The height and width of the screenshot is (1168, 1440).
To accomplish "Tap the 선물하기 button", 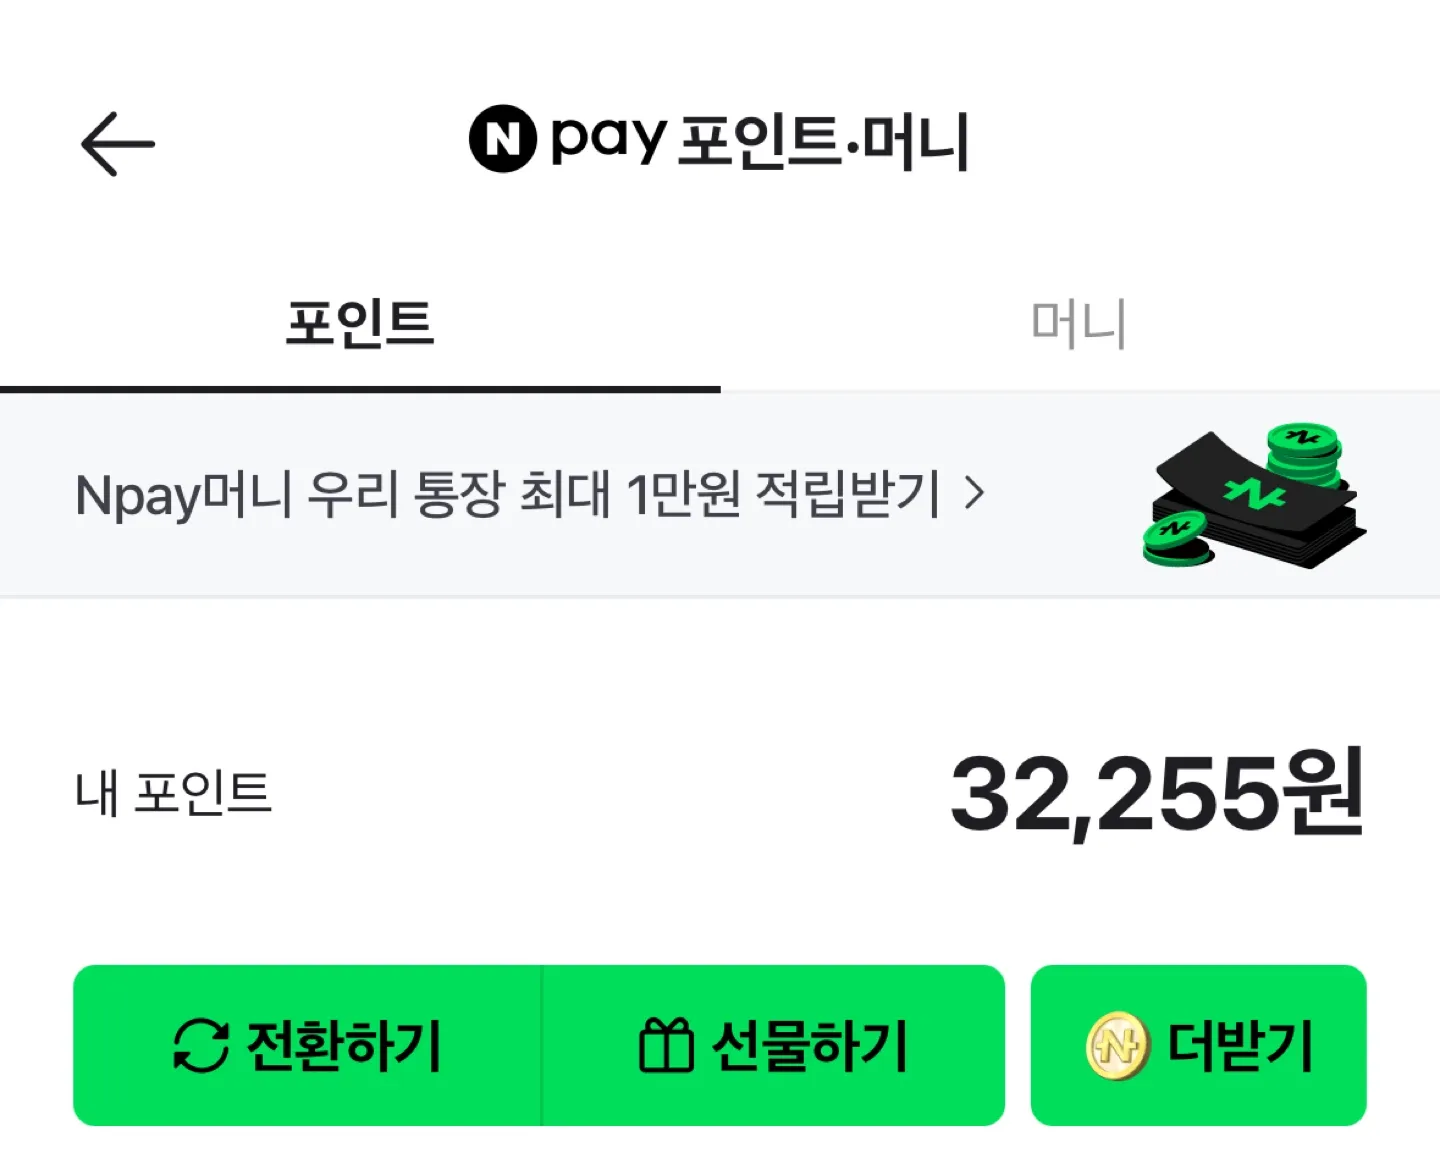I will point(773,1045).
